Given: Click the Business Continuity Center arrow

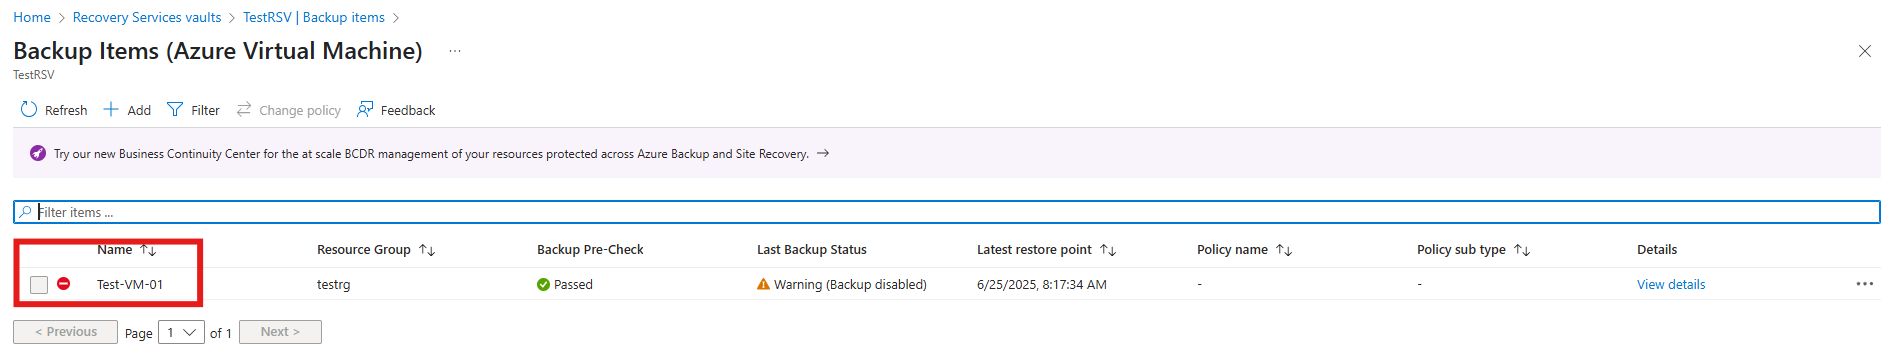Looking at the screenshot, I should point(823,153).
